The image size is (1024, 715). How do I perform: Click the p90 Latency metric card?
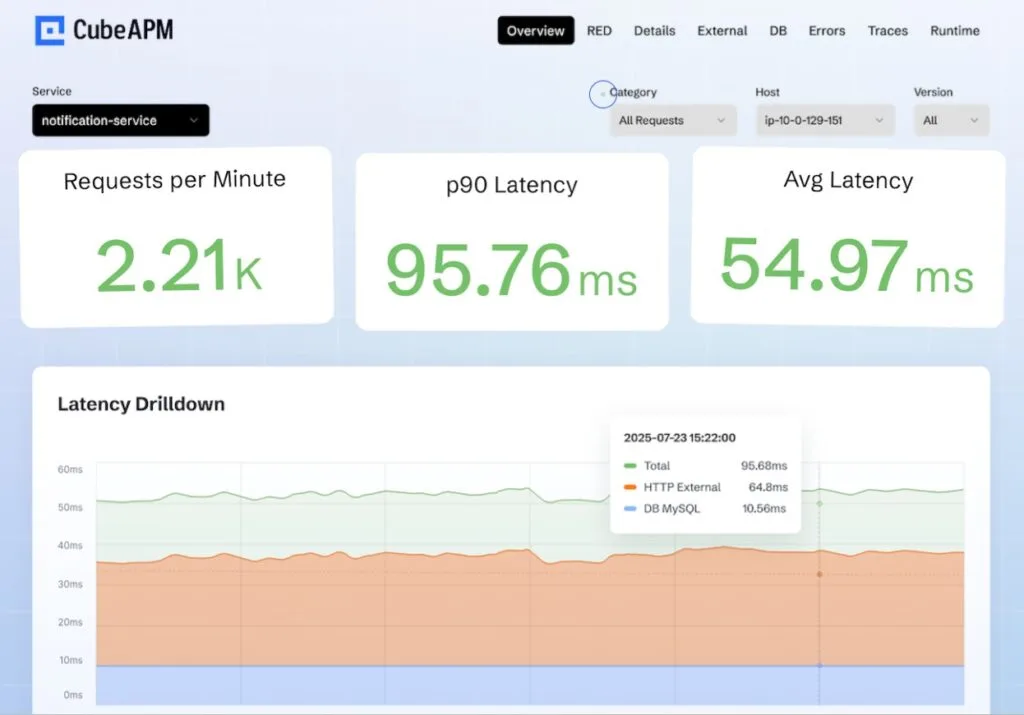[511, 238]
